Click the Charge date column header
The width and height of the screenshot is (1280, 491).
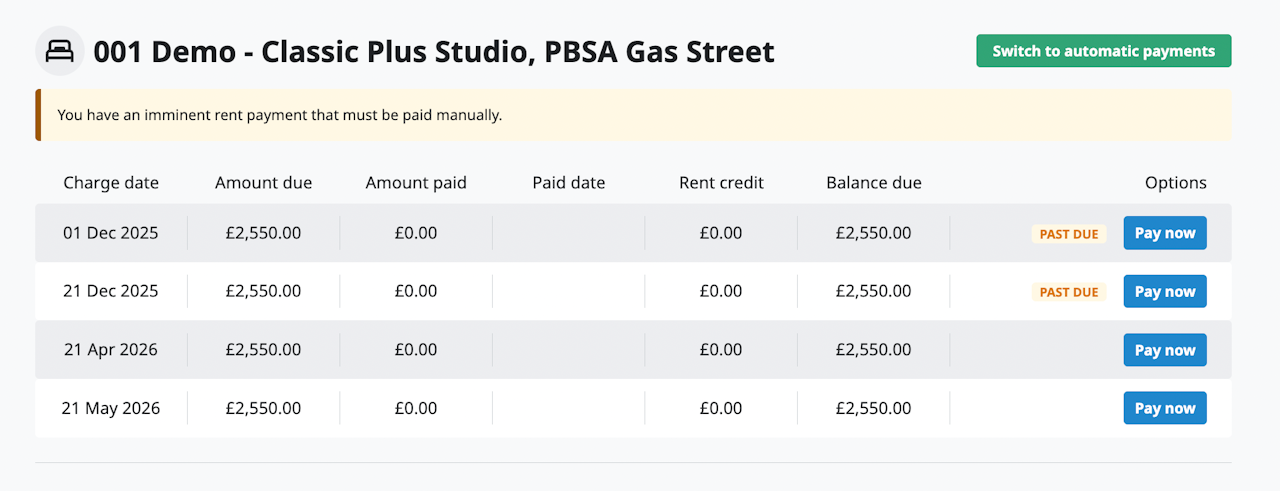(x=111, y=183)
